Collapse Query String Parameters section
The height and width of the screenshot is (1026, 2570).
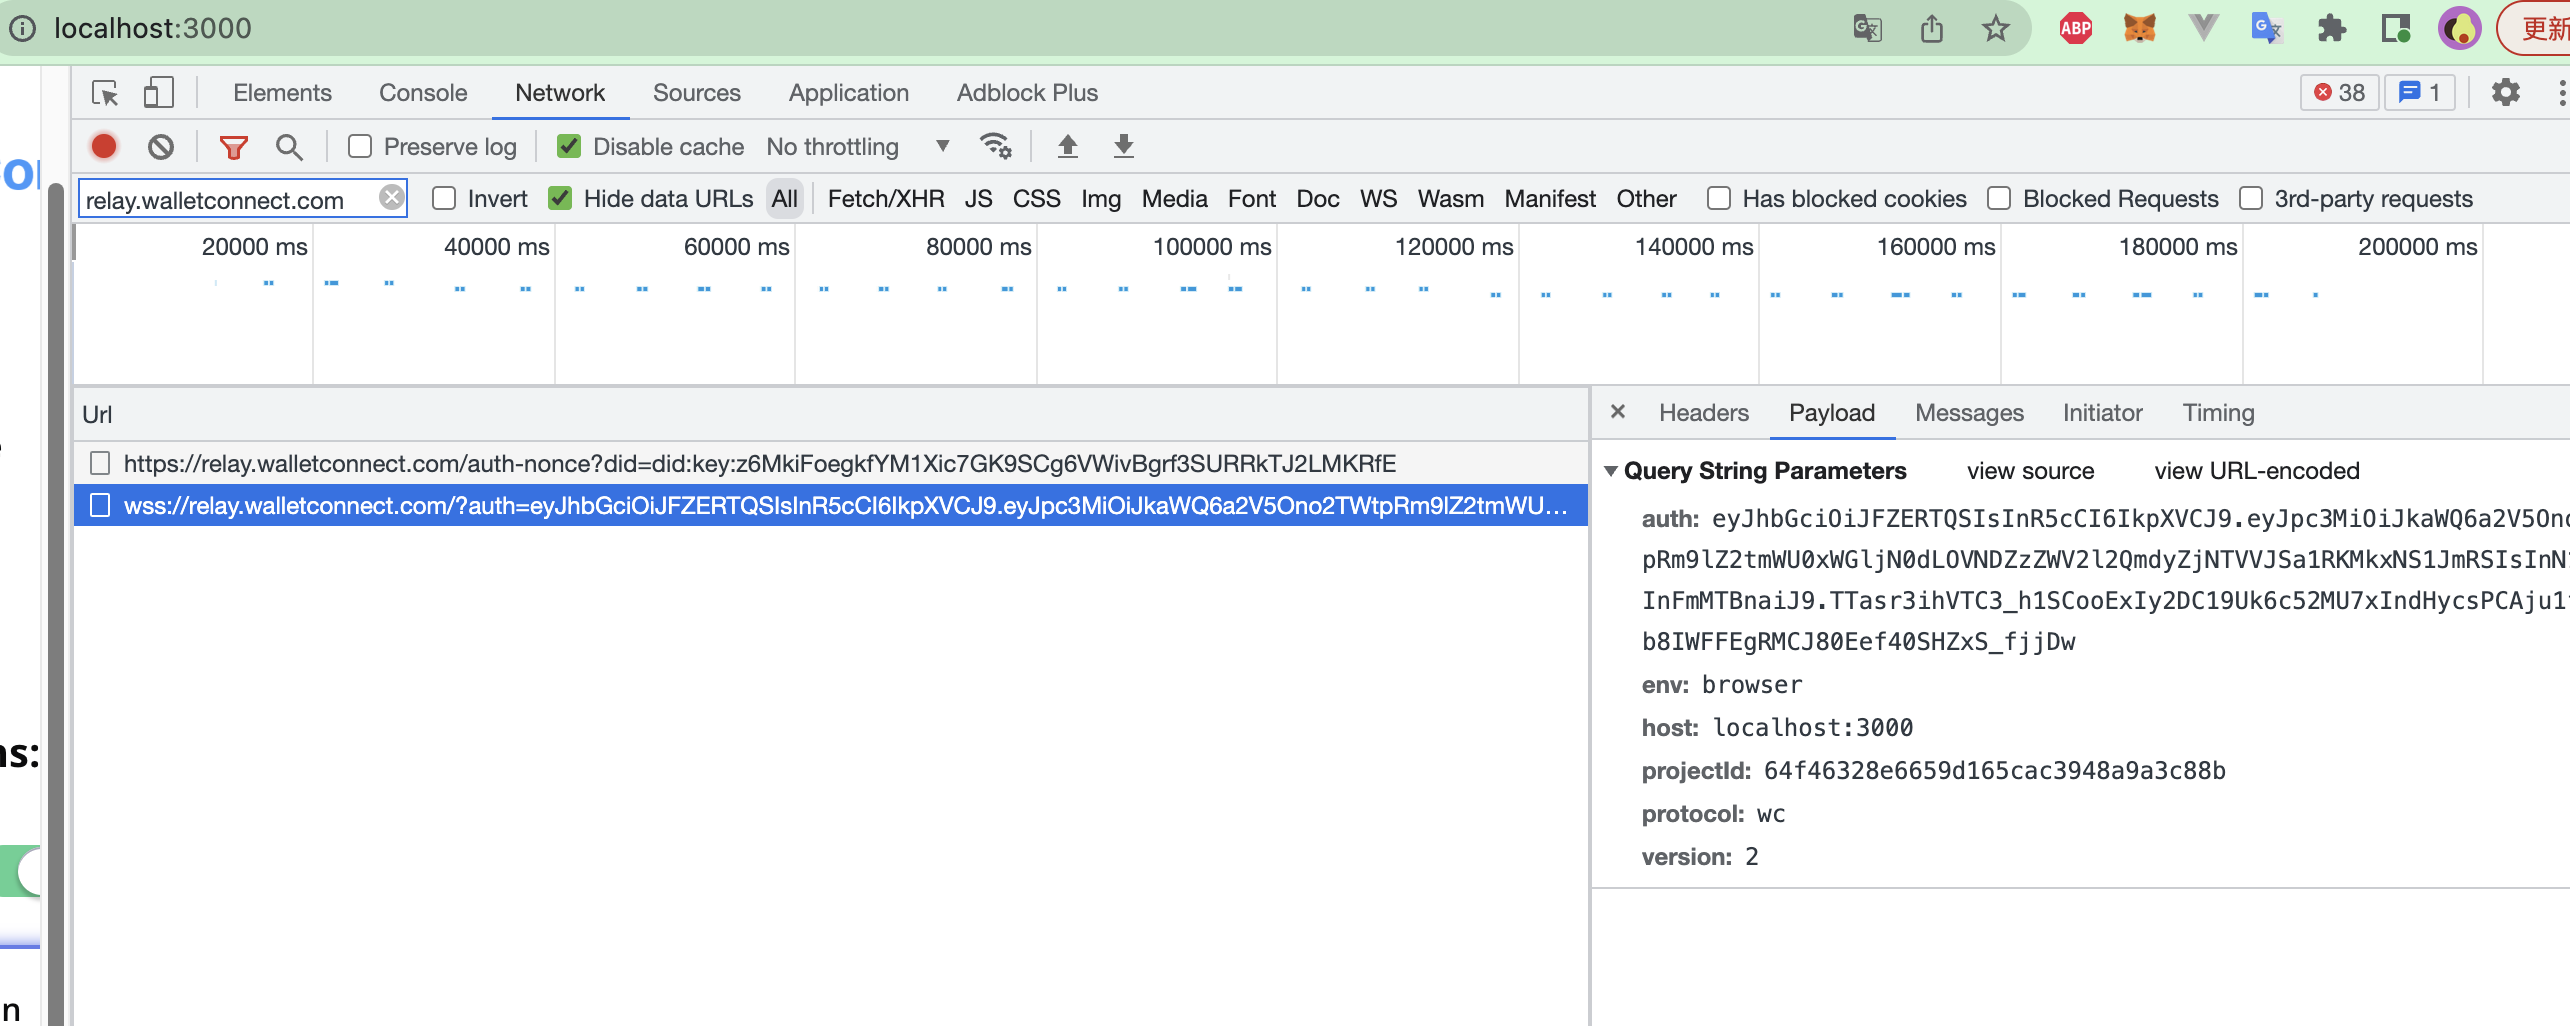coord(1611,471)
